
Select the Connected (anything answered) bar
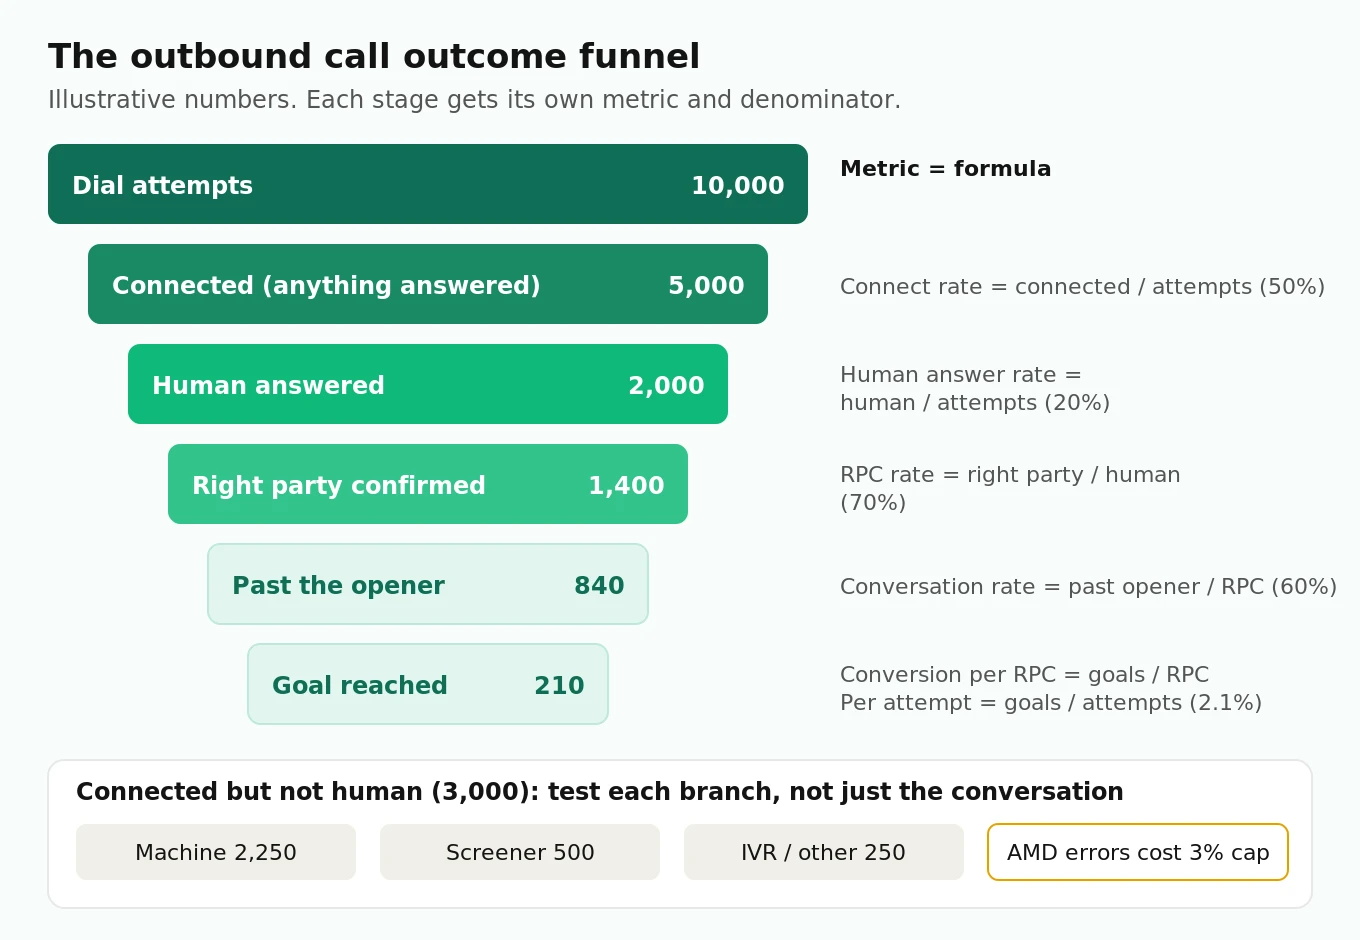pyautogui.click(x=428, y=284)
